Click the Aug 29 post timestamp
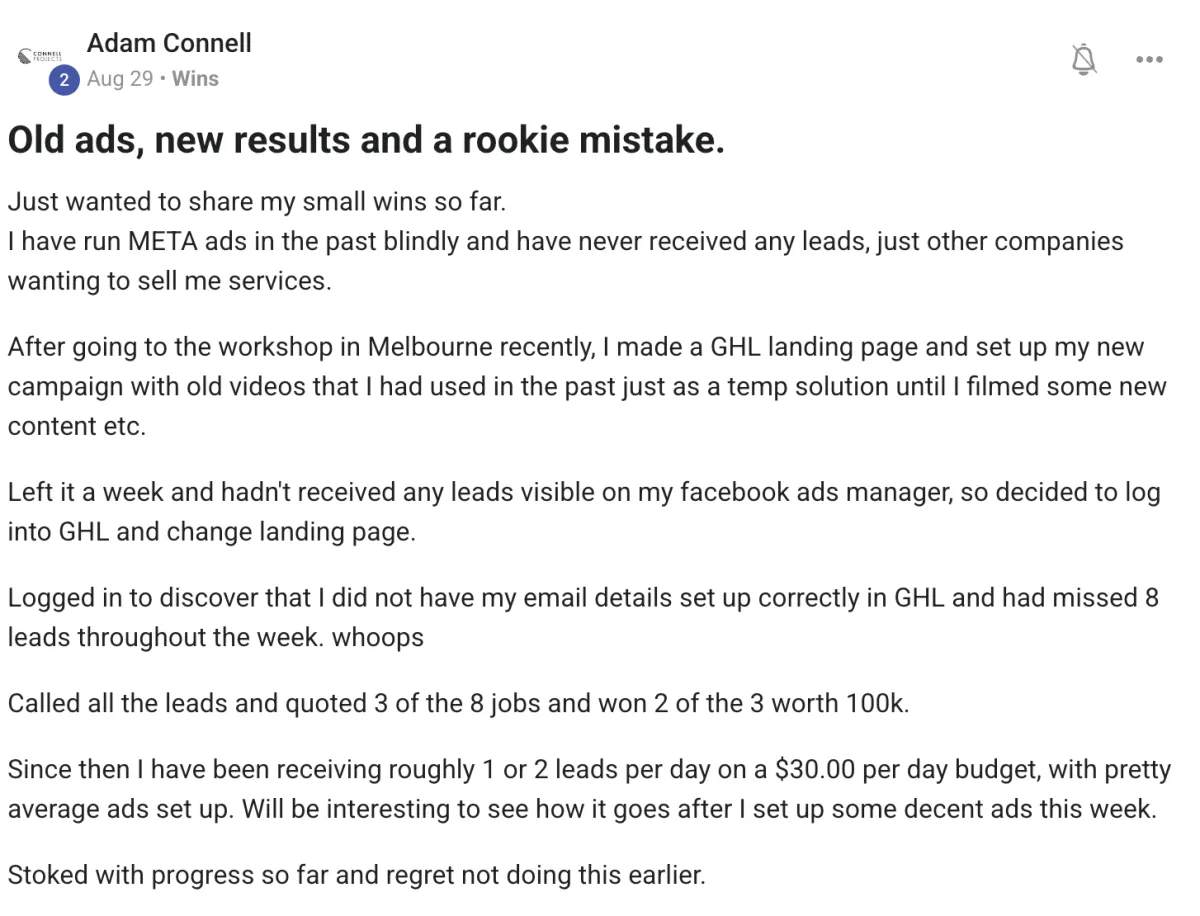Viewport: 1200px width, 916px height. point(120,79)
